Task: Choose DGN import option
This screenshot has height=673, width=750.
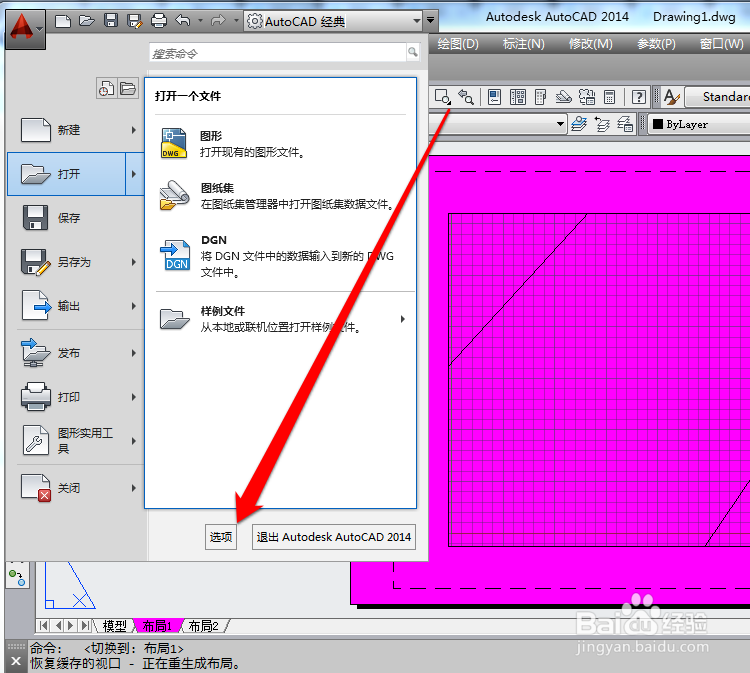Action: pyautogui.click(x=281, y=255)
